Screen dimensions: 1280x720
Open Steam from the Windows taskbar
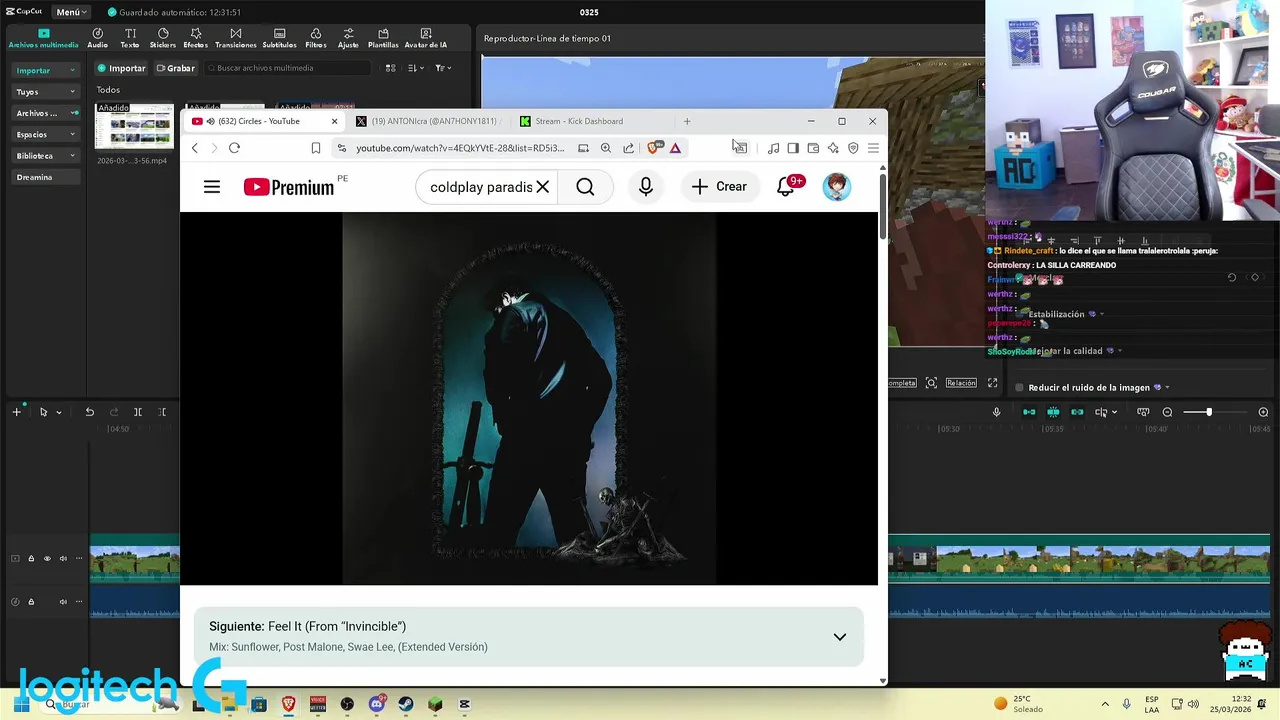click(406, 704)
